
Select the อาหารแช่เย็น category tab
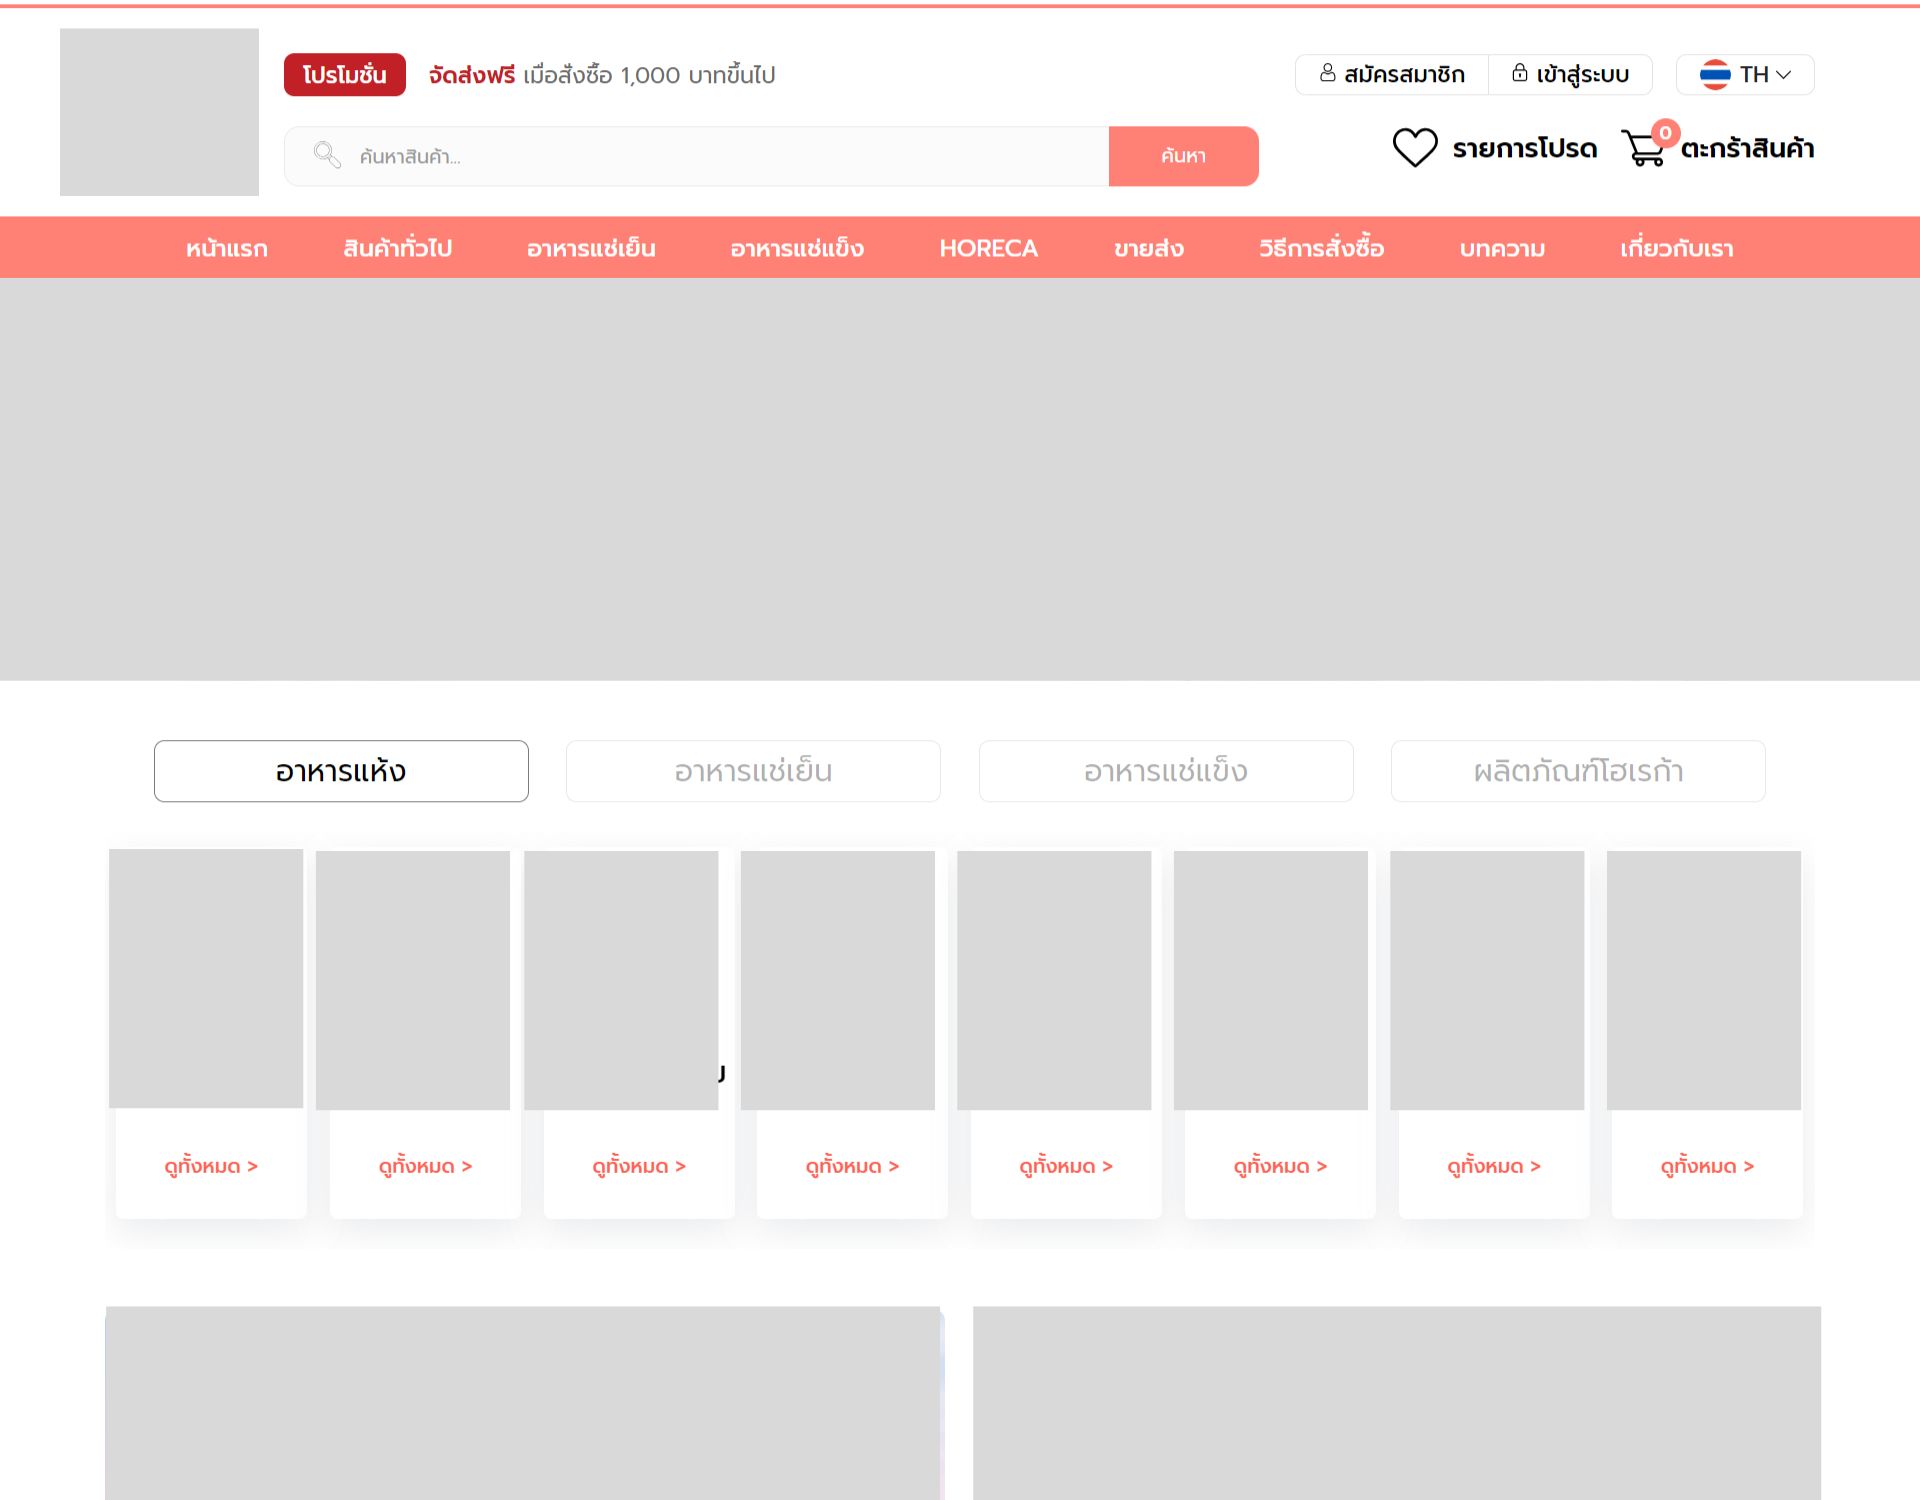[753, 771]
